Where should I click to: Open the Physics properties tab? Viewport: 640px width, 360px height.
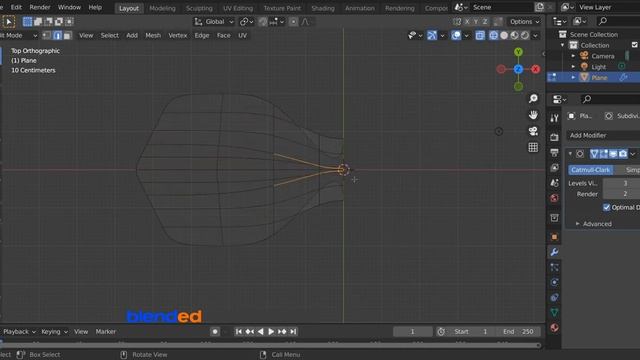(554, 282)
